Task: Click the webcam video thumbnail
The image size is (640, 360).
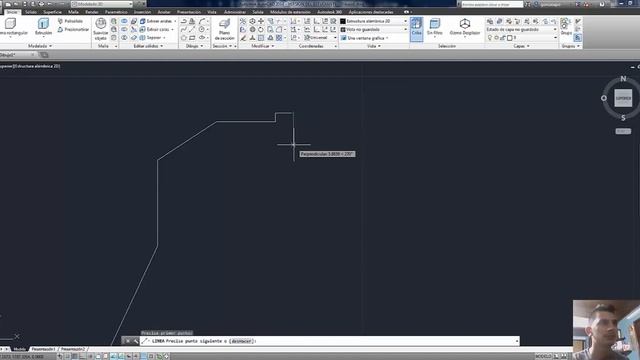Action: tap(606, 330)
